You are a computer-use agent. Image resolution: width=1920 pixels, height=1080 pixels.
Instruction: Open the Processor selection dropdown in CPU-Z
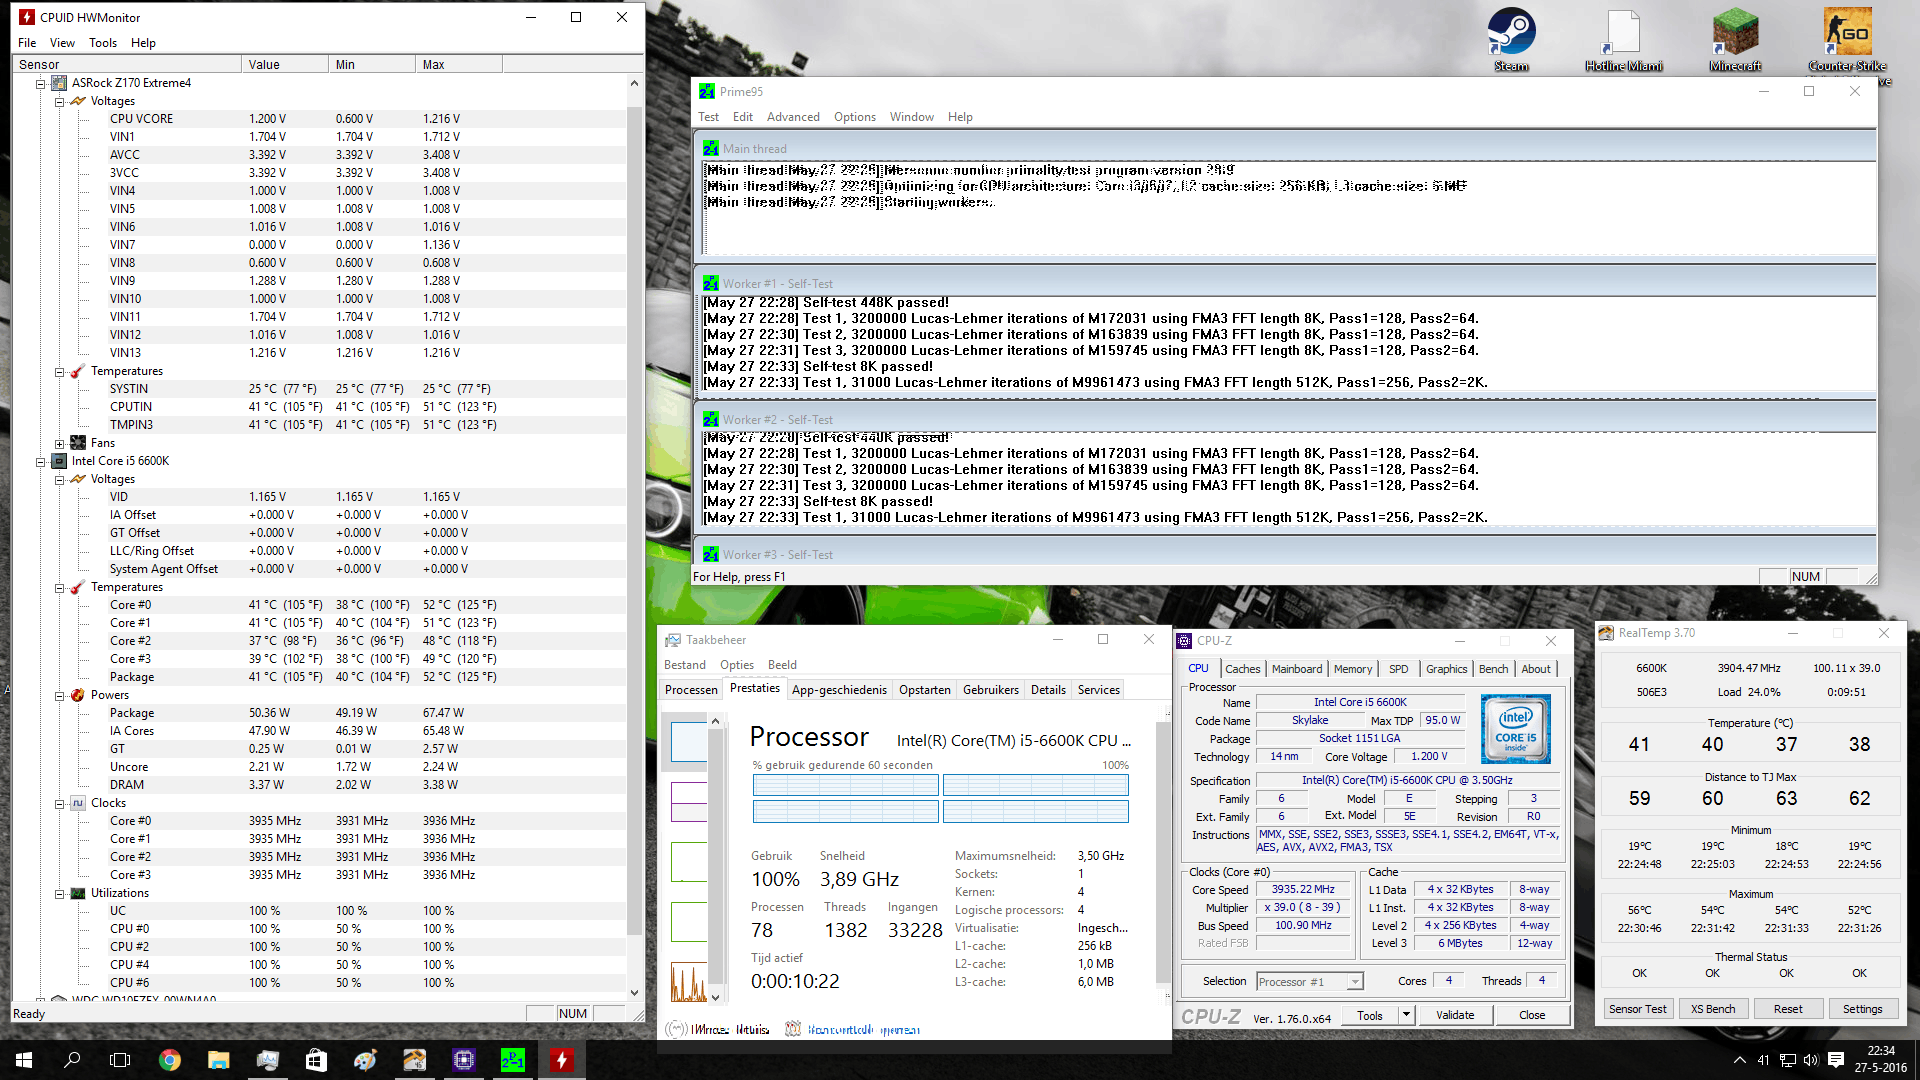click(1355, 982)
